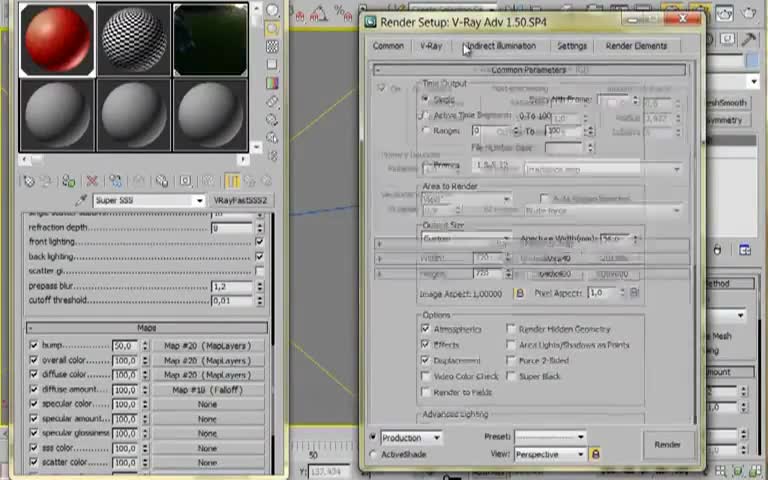Toggle the back lighting checkbox
The height and width of the screenshot is (480, 768).
(260, 256)
